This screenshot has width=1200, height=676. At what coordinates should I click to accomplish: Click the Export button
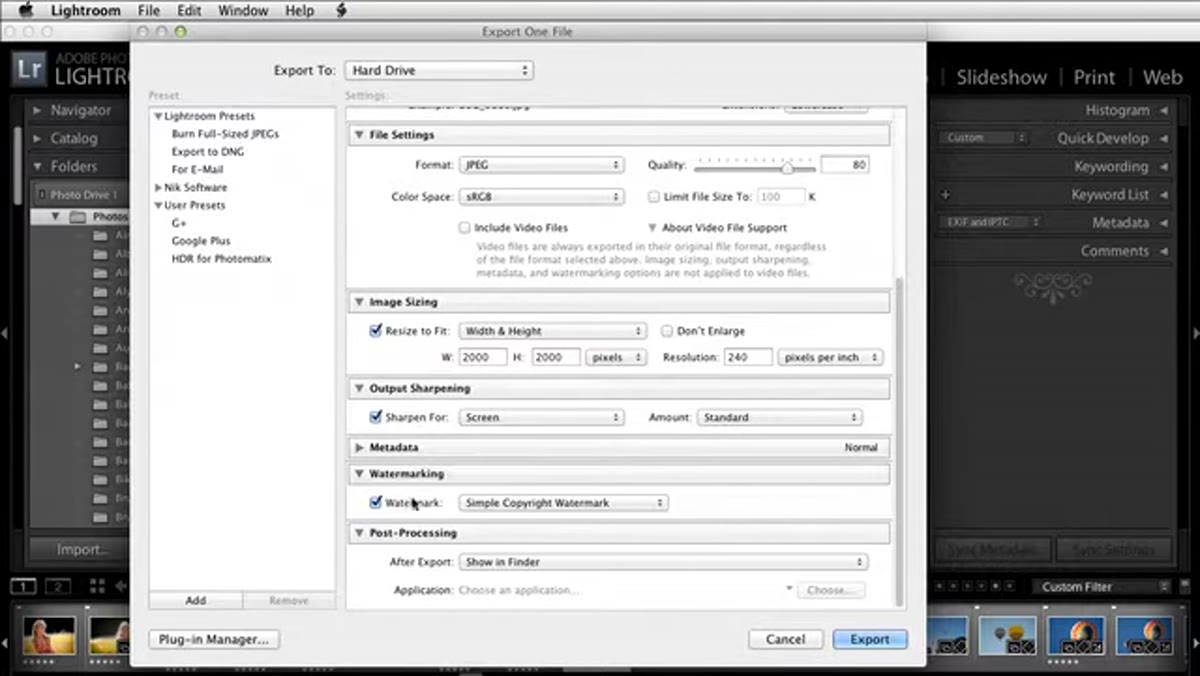[870, 639]
